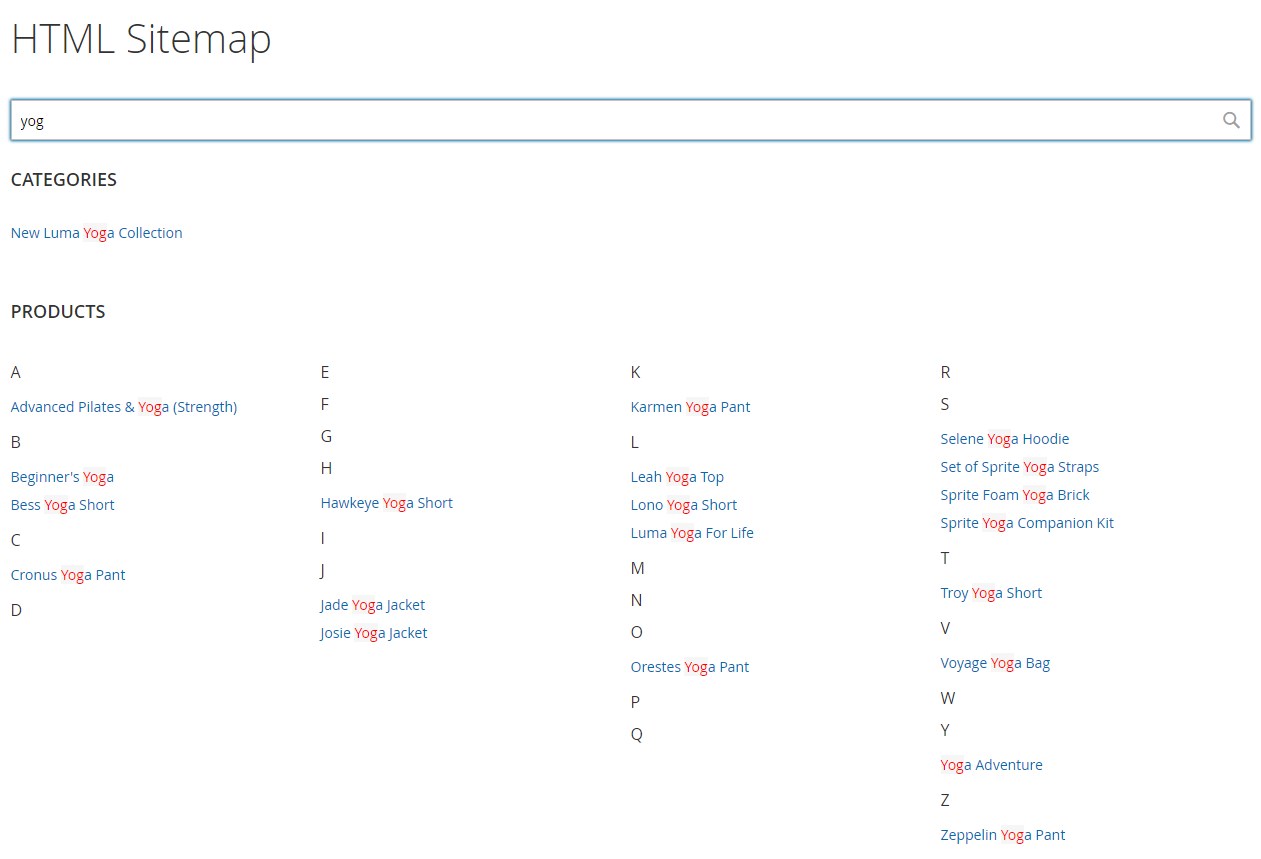Open Jade Yoga Jacket product
Screen dimensions: 1261x859
373,605
